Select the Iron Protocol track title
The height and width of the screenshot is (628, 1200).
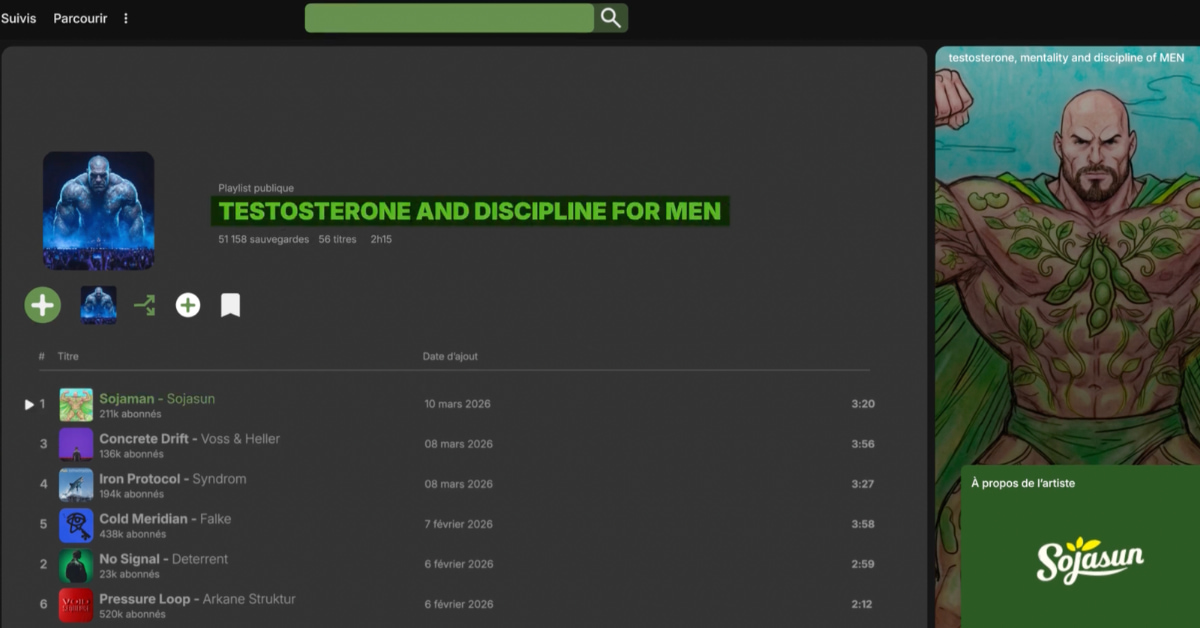[140, 479]
